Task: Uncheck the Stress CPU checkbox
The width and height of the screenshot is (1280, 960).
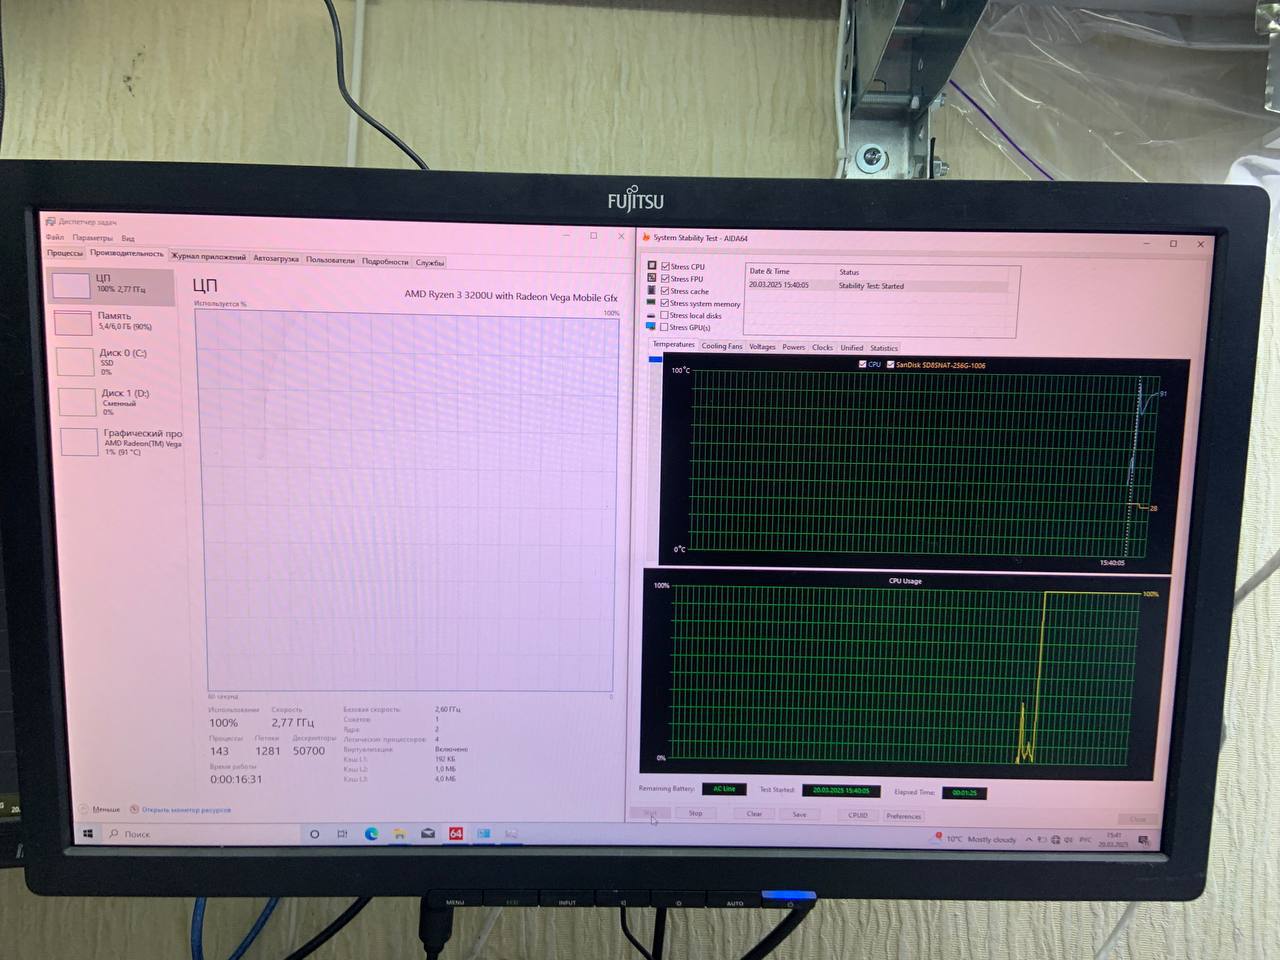Action: [665, 267]
